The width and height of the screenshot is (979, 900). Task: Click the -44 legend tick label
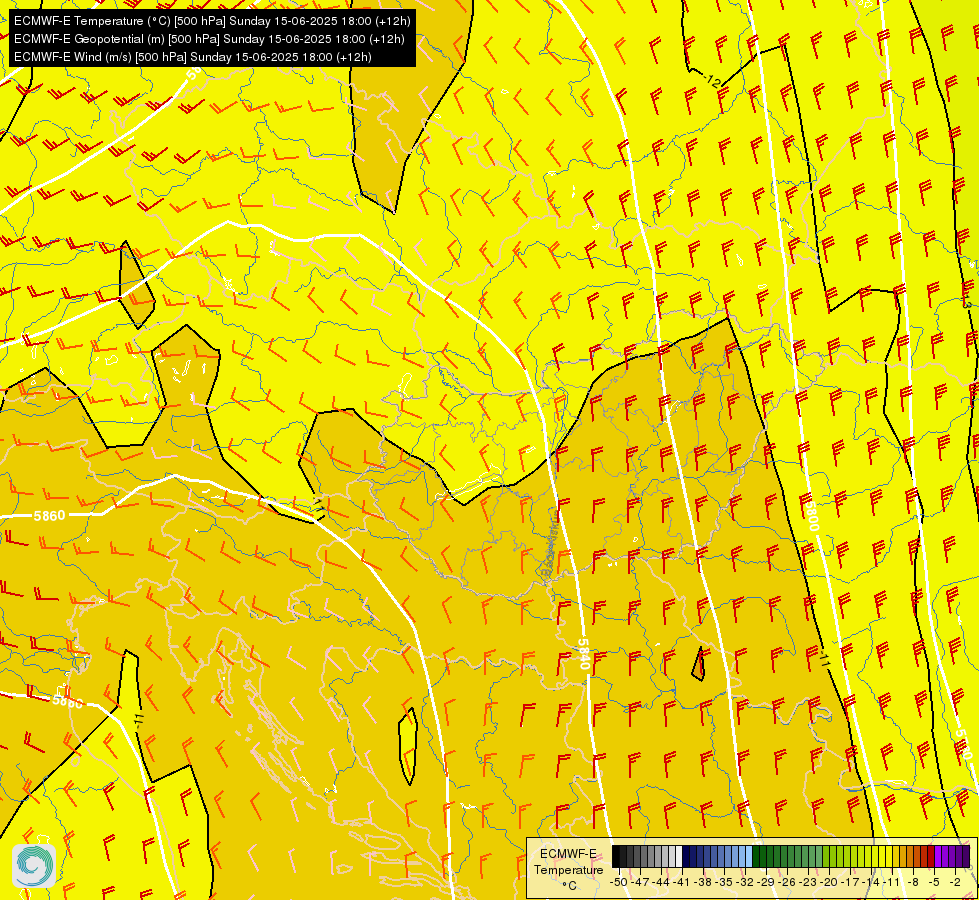661,882
